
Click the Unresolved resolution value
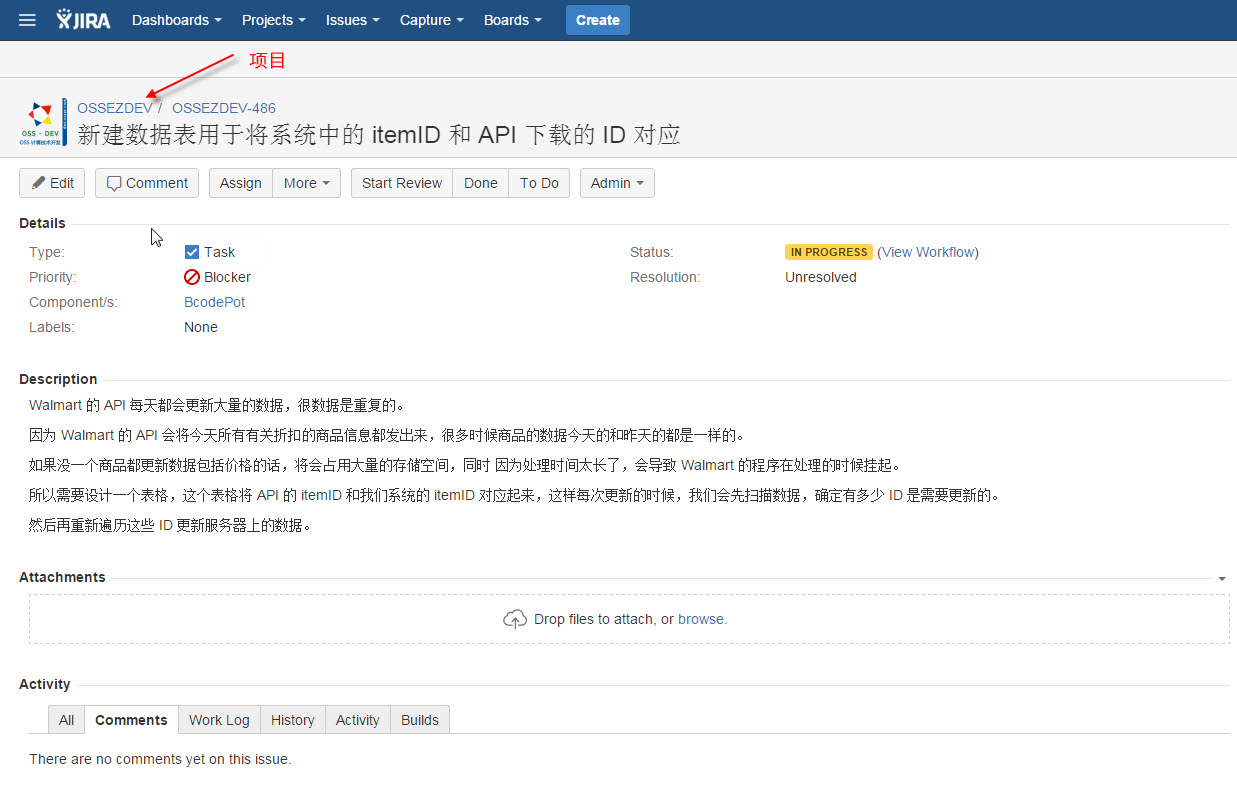(x=821, y=277)
